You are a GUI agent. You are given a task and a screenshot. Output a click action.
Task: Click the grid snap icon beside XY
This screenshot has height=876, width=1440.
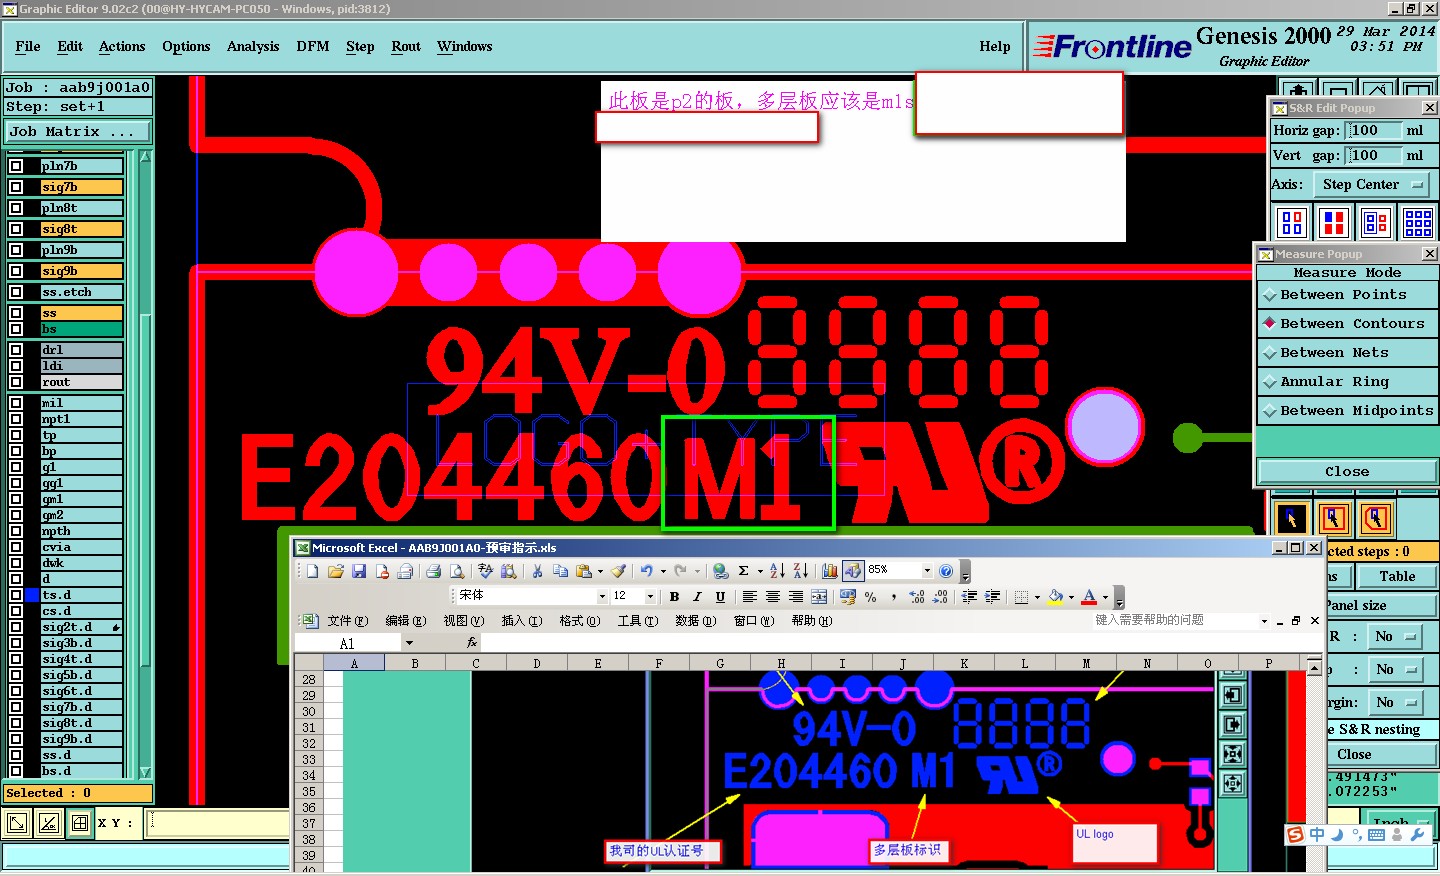[80, 823]
